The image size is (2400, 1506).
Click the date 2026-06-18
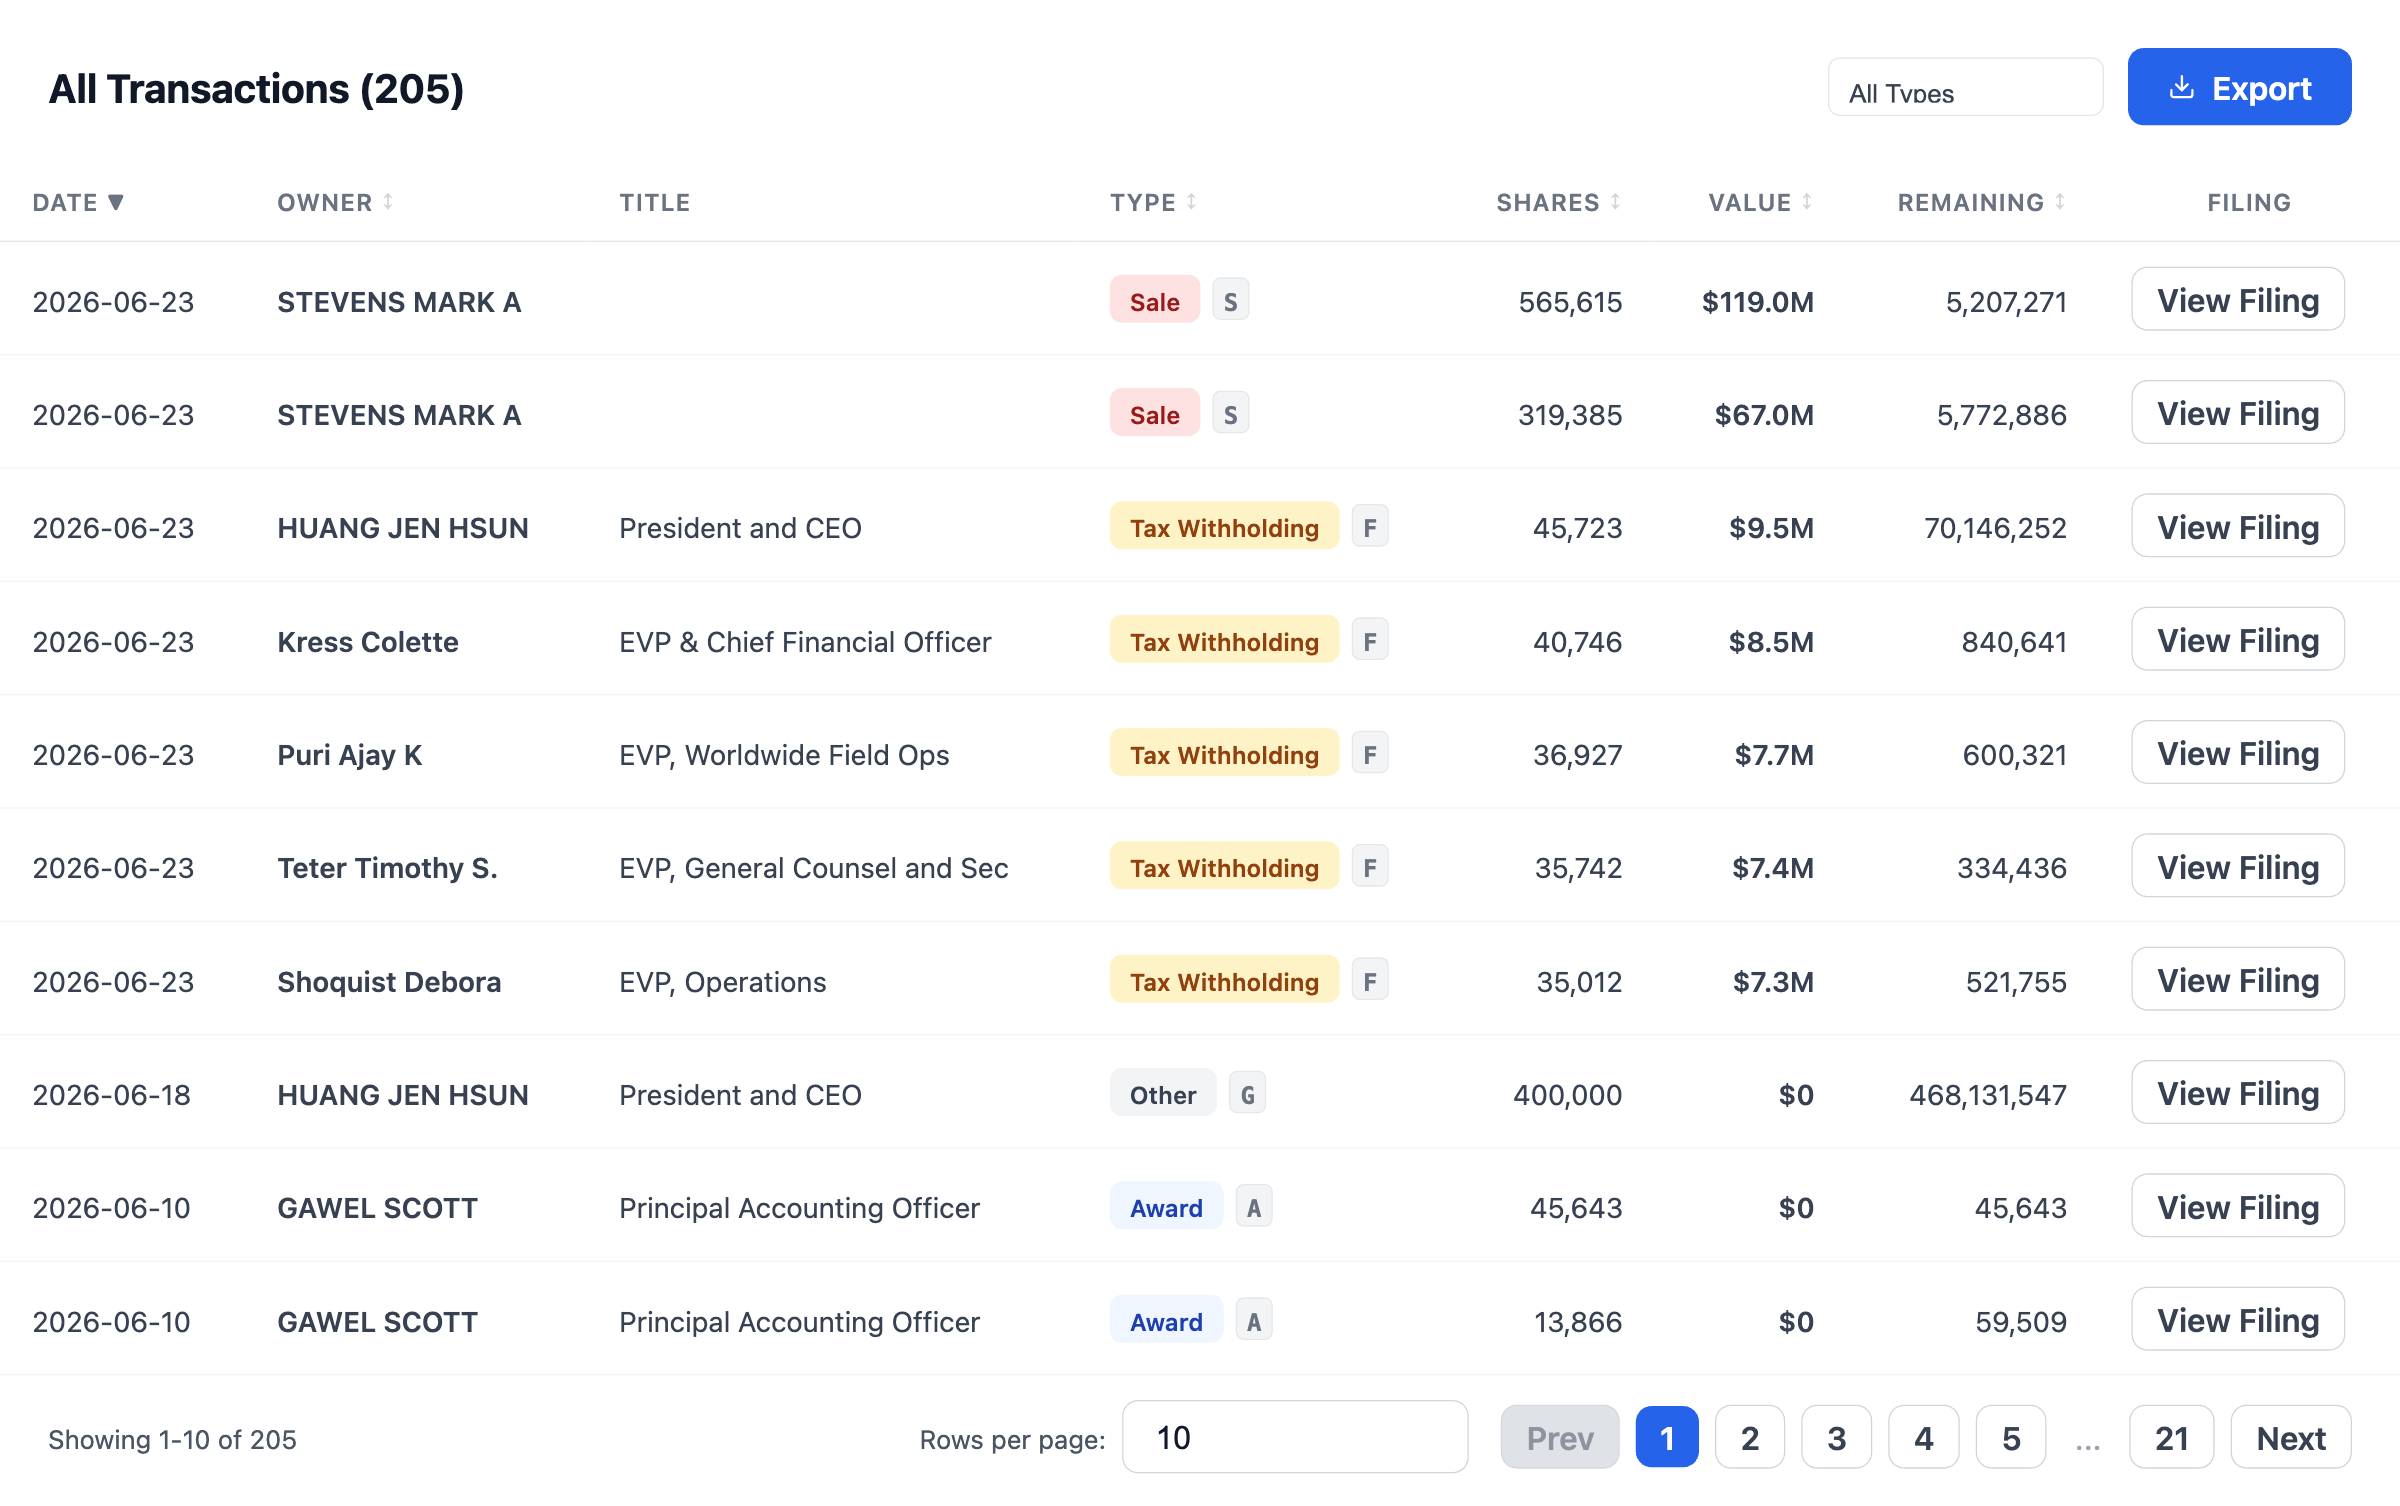click(112, 1094)
